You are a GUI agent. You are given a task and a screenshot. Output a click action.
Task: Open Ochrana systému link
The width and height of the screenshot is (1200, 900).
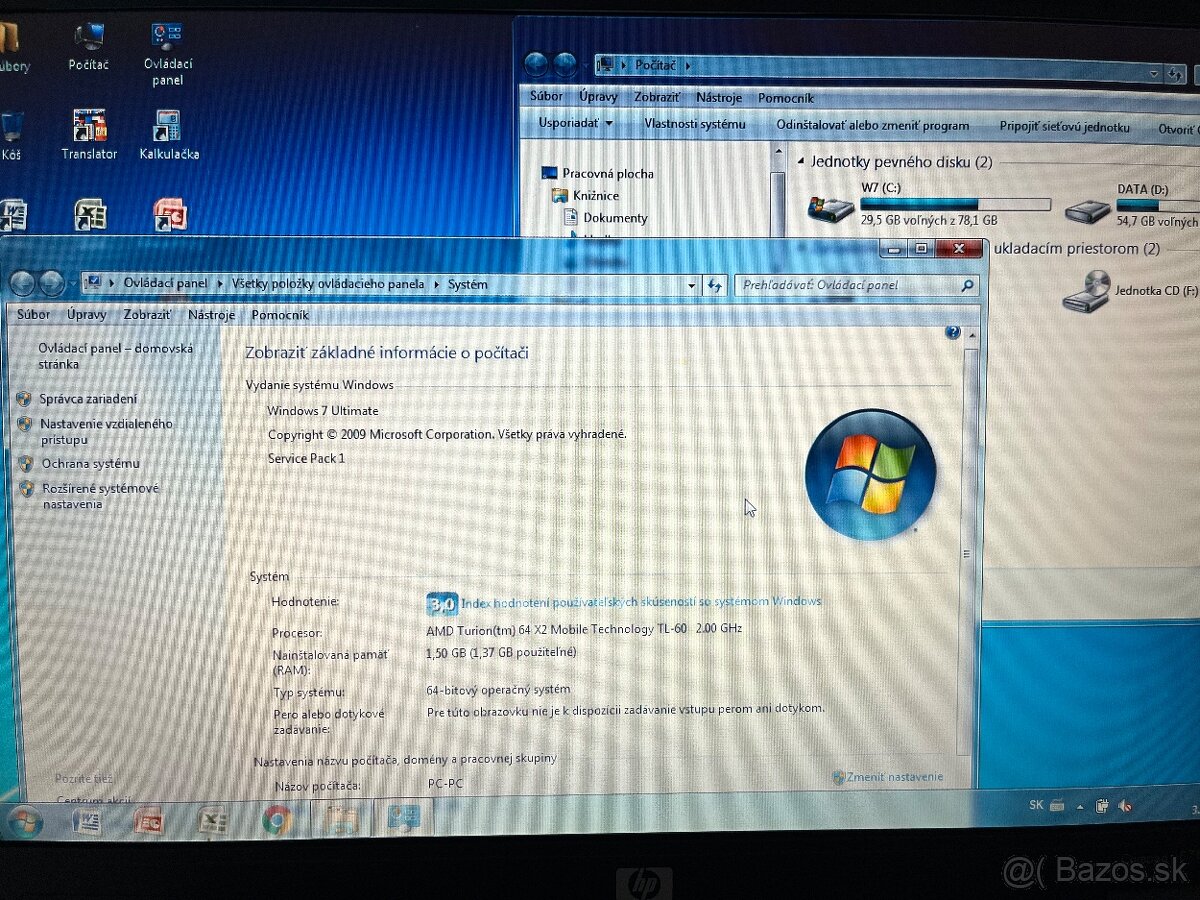click(90, 464)
